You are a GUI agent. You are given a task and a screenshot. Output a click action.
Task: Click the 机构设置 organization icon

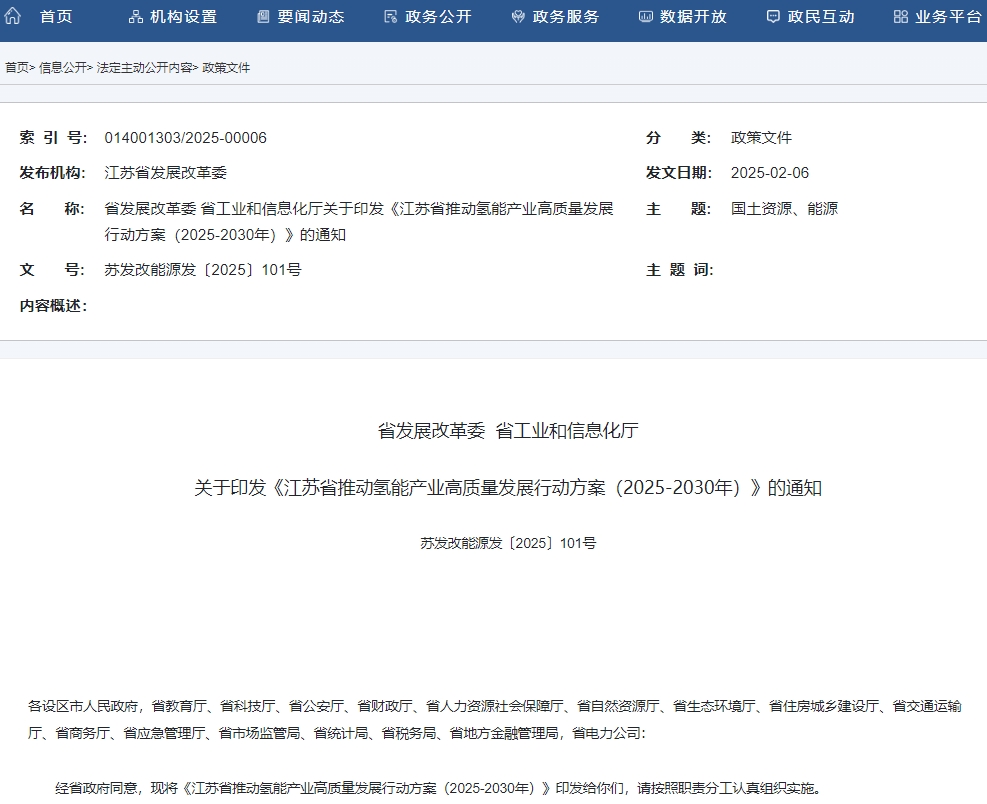[134, 15]
